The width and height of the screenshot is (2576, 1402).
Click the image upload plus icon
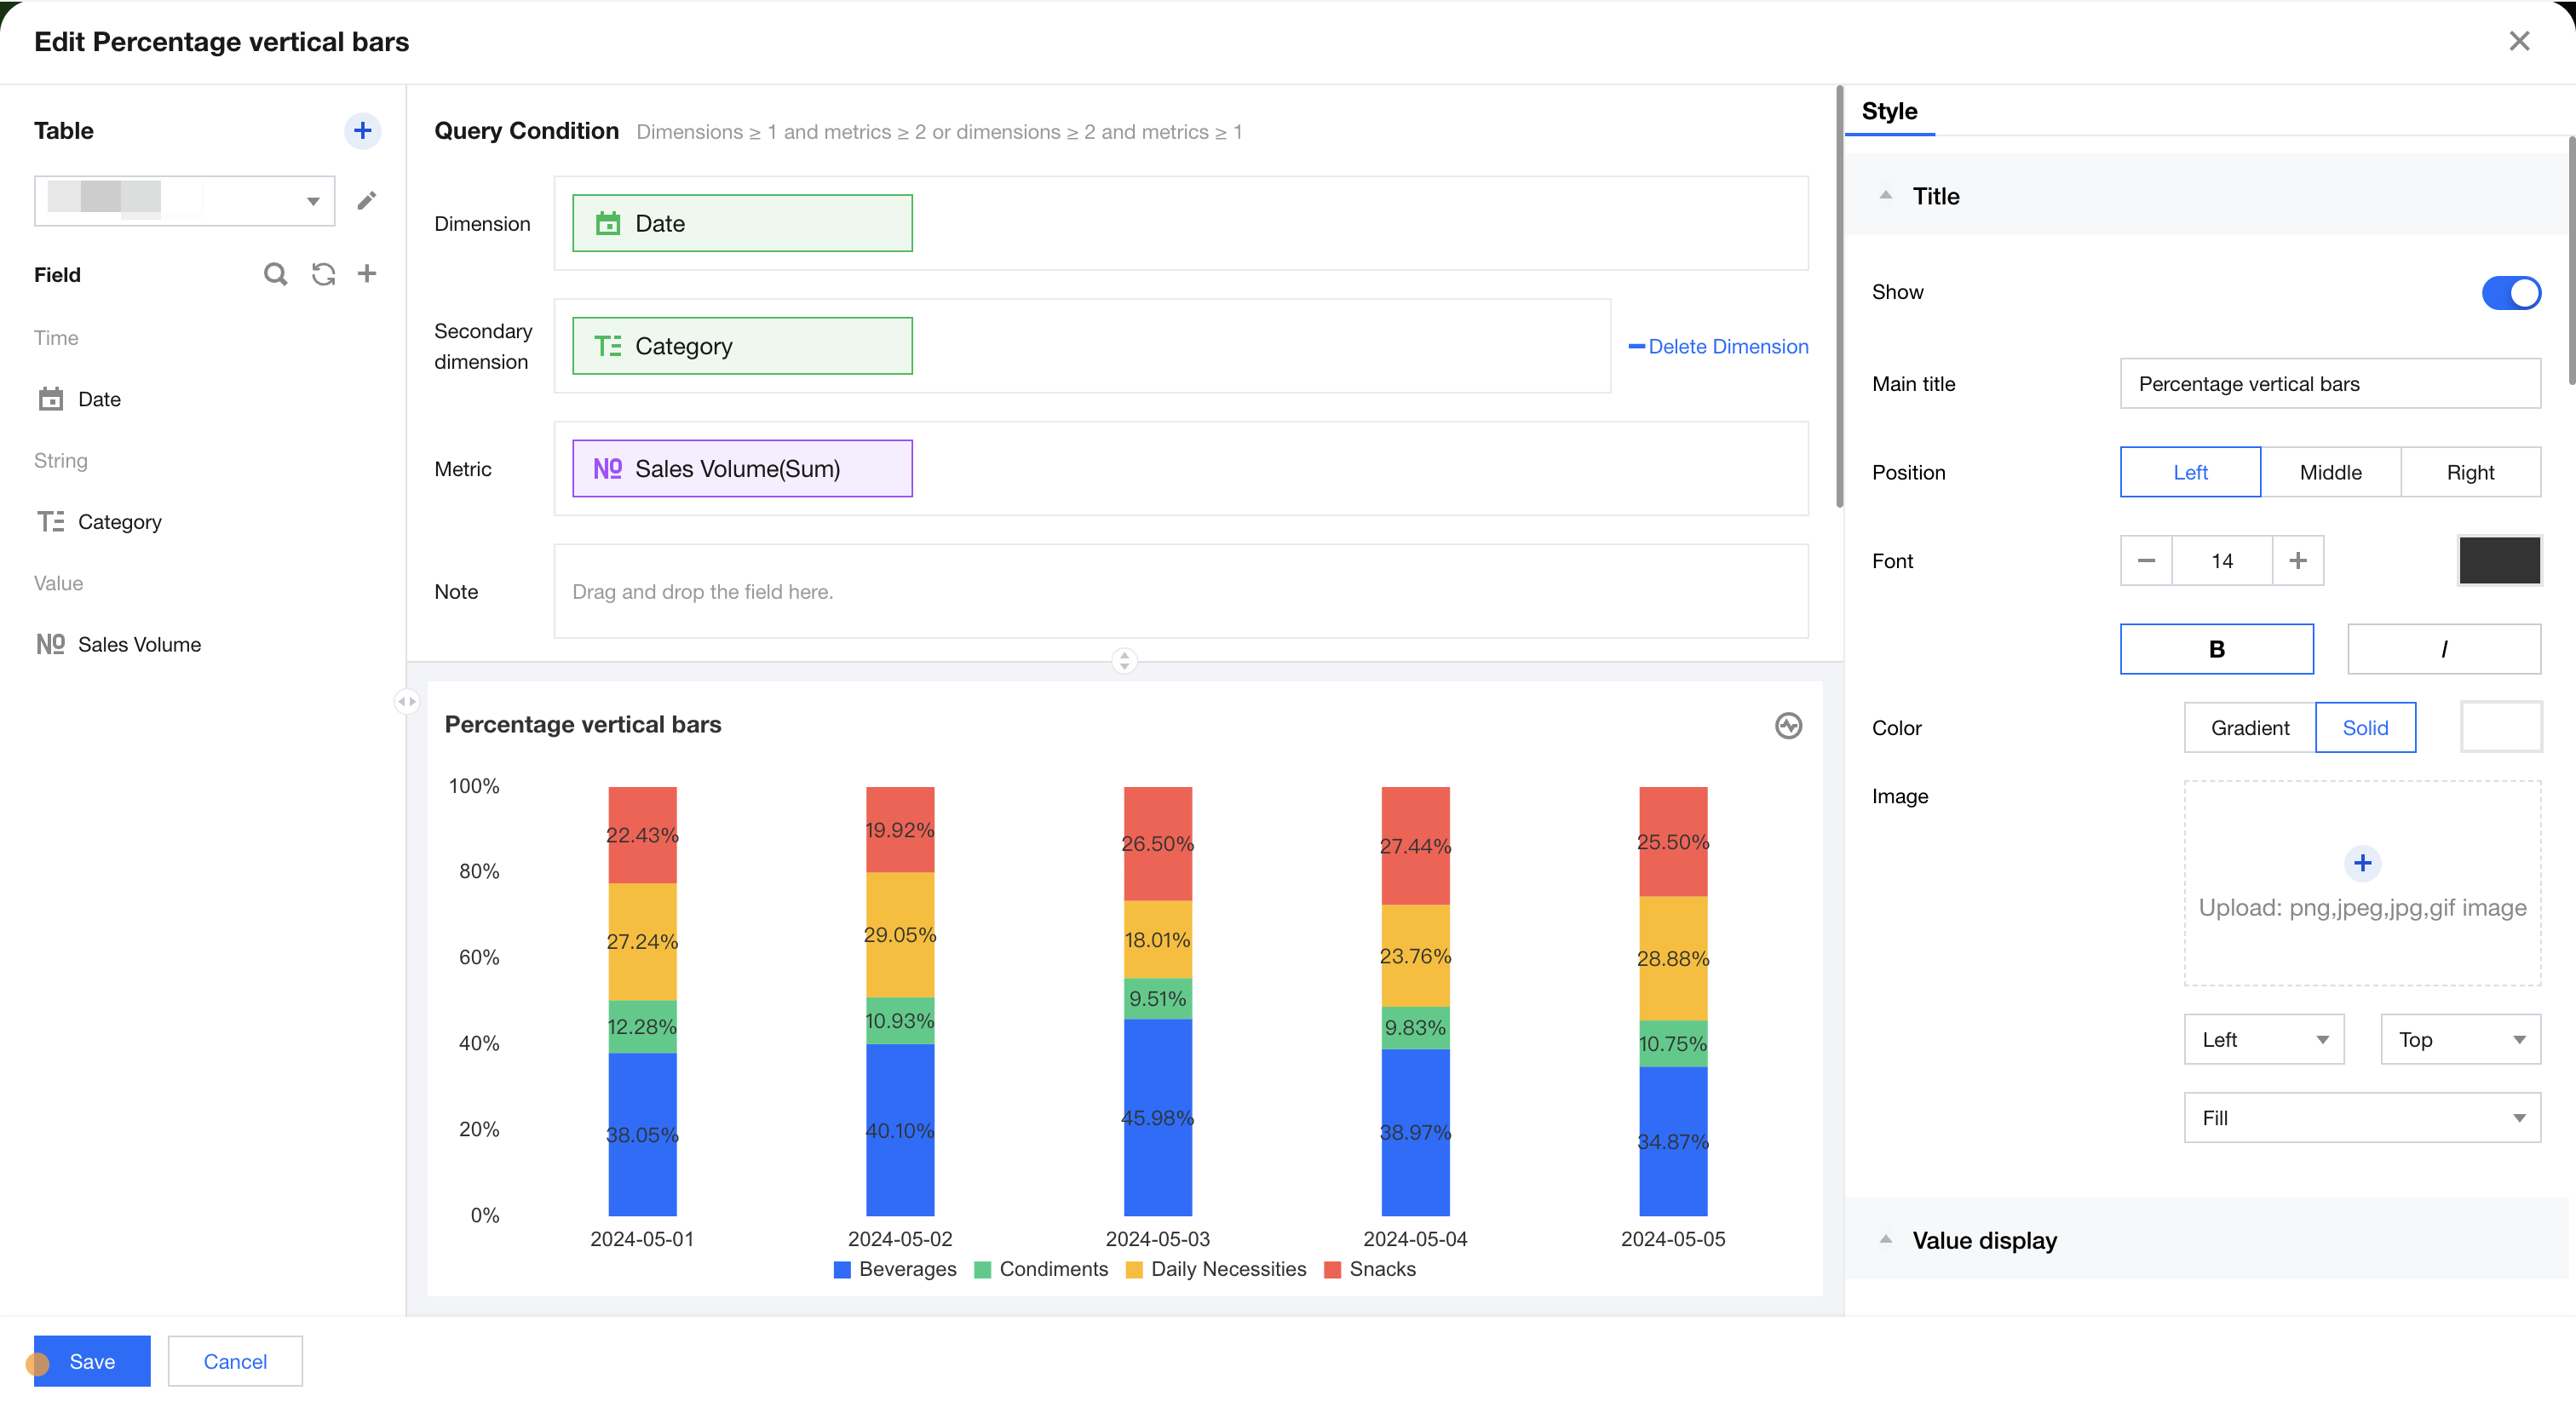(x=2362, y=862)
